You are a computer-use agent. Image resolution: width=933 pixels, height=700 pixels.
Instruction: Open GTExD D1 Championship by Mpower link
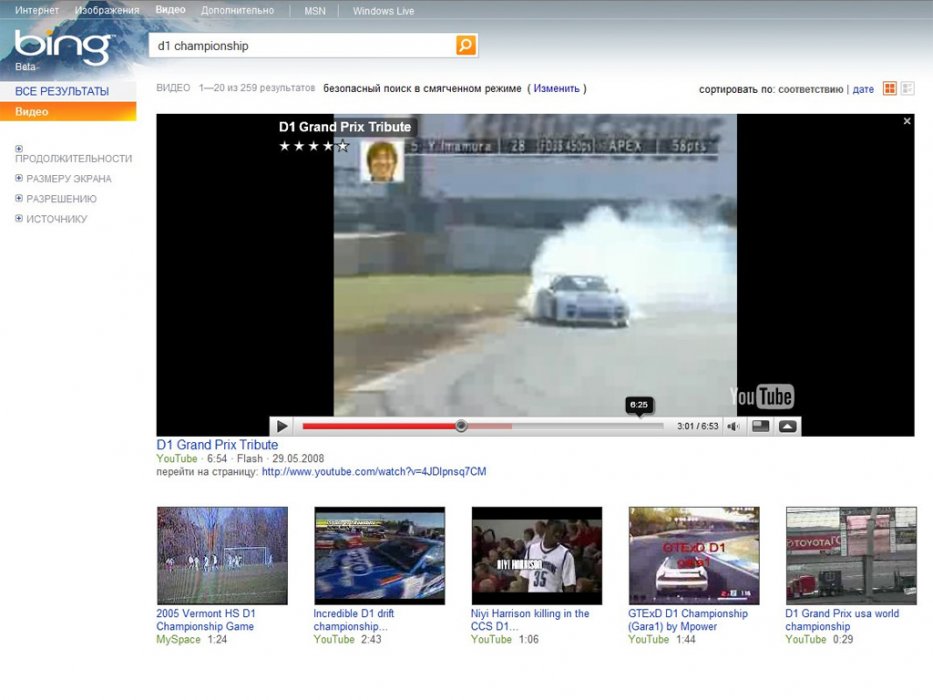click(688, 620)
